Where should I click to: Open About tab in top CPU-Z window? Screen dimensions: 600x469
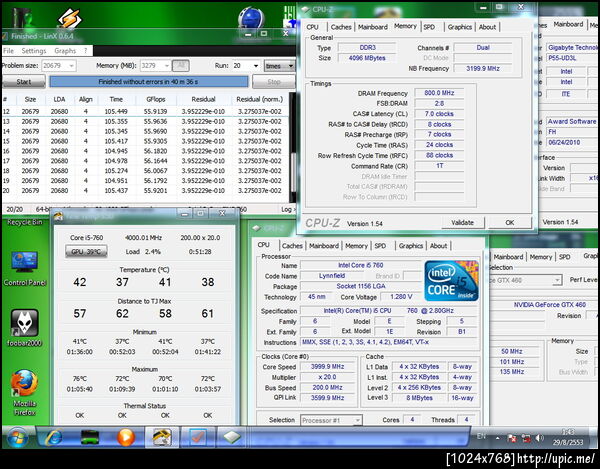(x=487, y=27)
